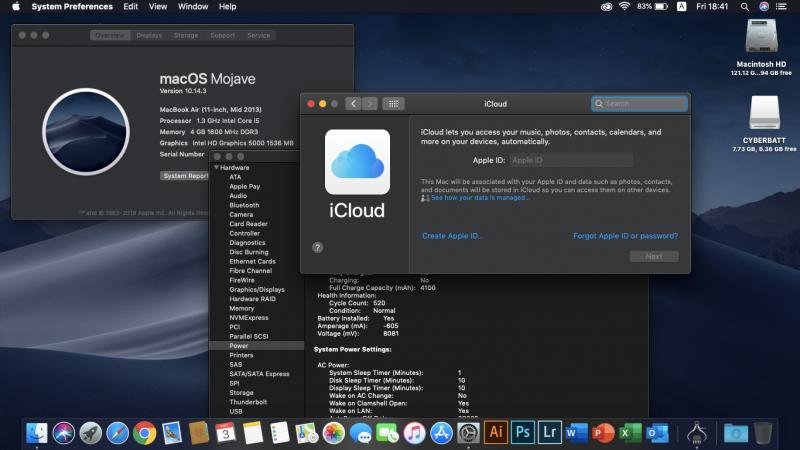
Task: Select Power in System Report sidebar
Action: 257,345
